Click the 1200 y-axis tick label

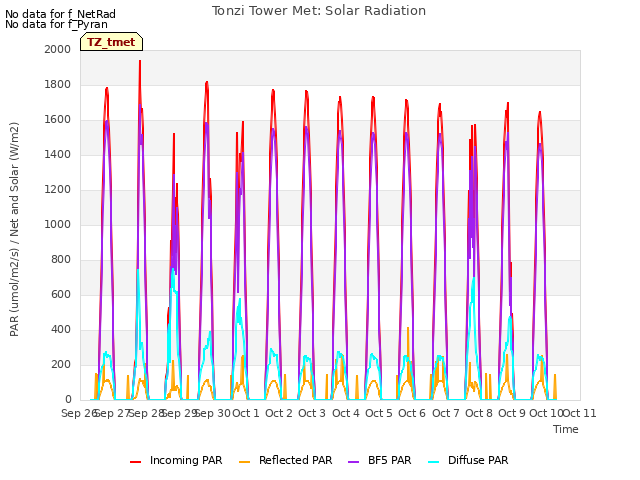point(58,190)
